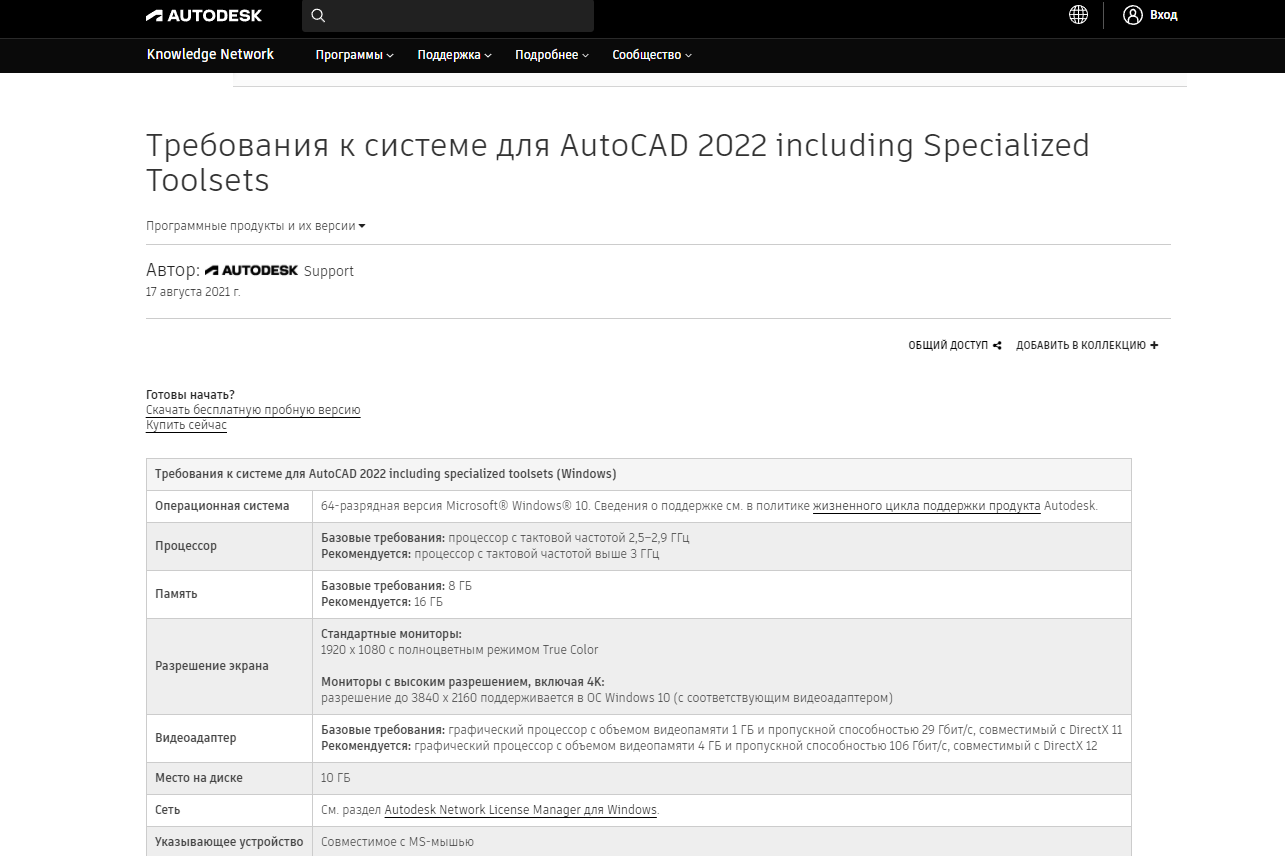This screenshot has height=856, width=1285.
Task: Focus the header search field
Action: pos(448,15)
